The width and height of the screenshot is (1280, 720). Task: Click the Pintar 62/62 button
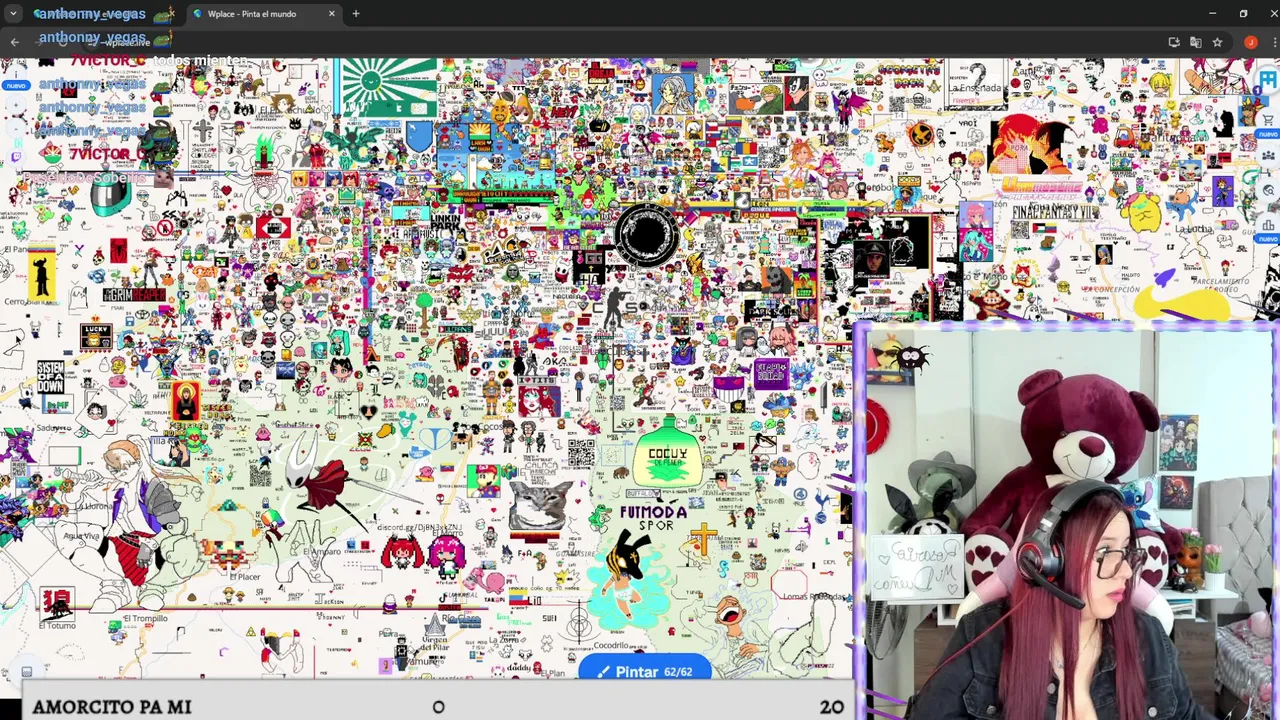point(645,672)
